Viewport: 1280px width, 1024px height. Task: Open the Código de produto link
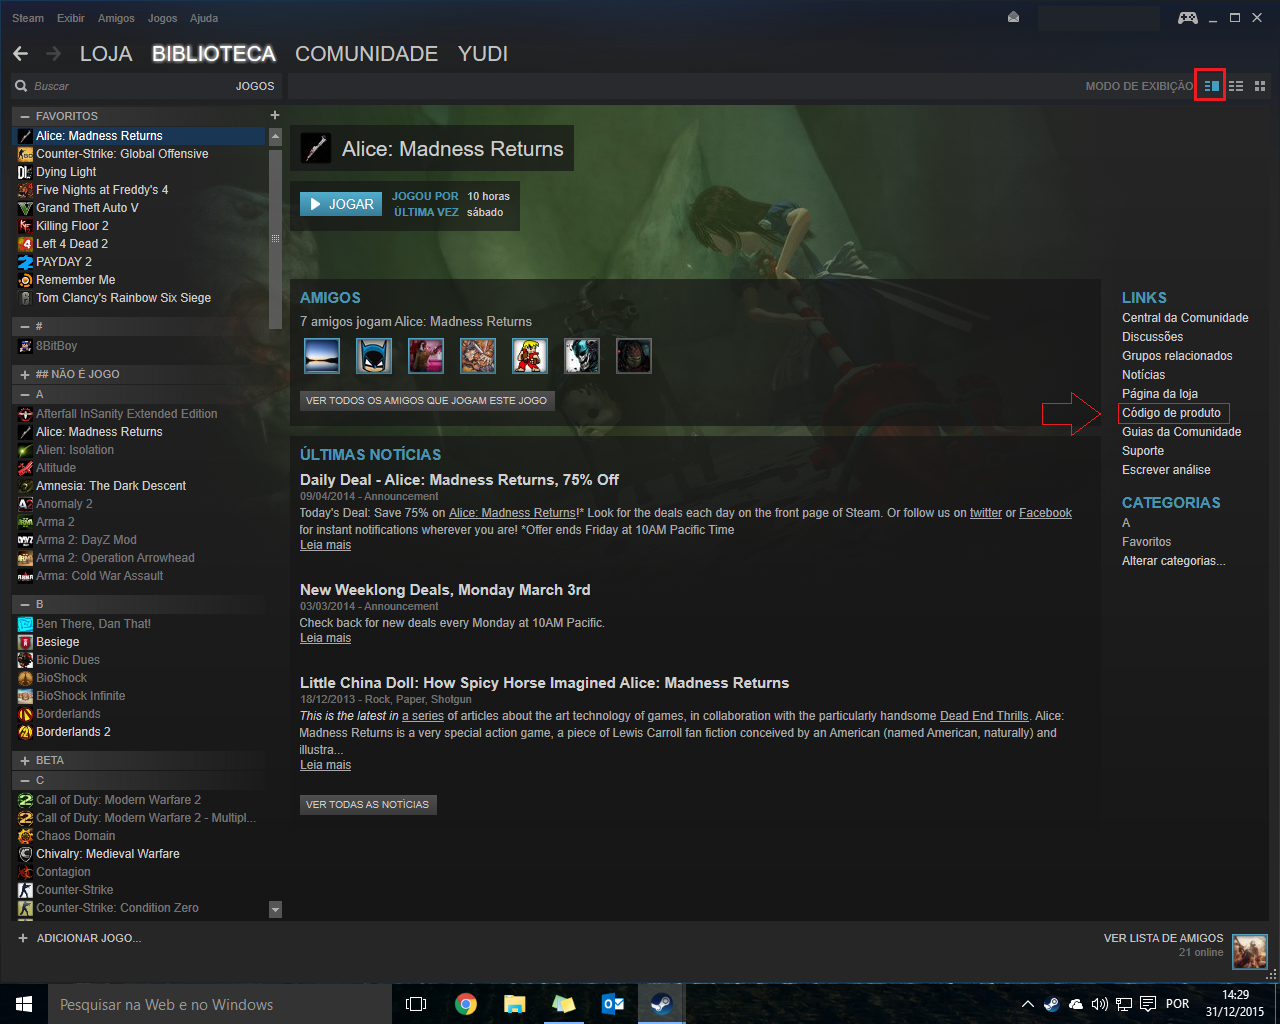pos(1171,413)
